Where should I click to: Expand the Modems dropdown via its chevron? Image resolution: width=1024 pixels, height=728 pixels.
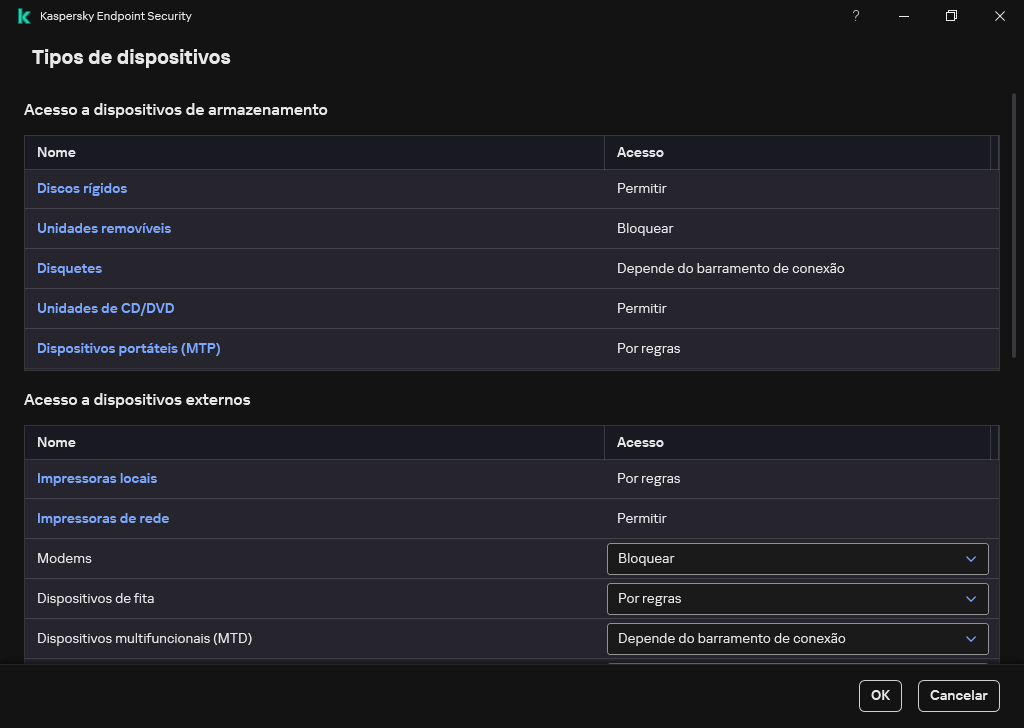click(969, 558)
